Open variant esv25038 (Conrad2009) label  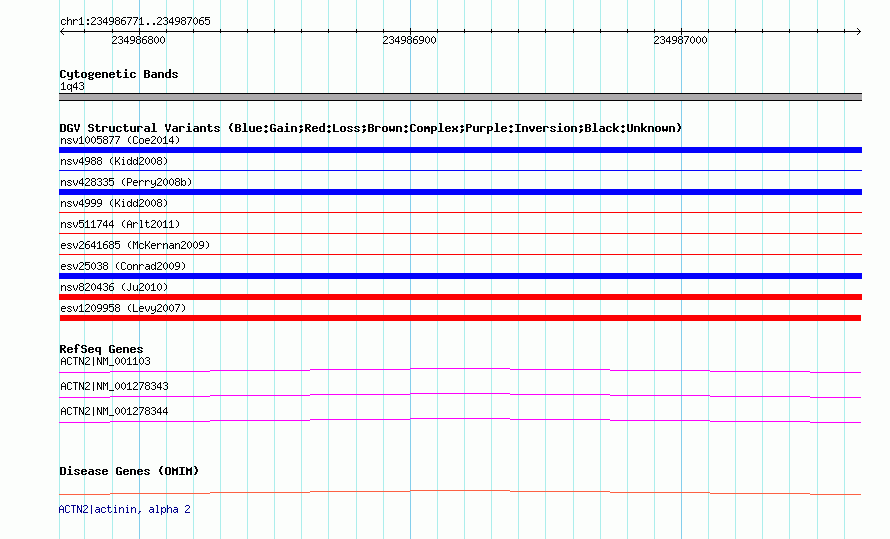(x=123, y=266)
